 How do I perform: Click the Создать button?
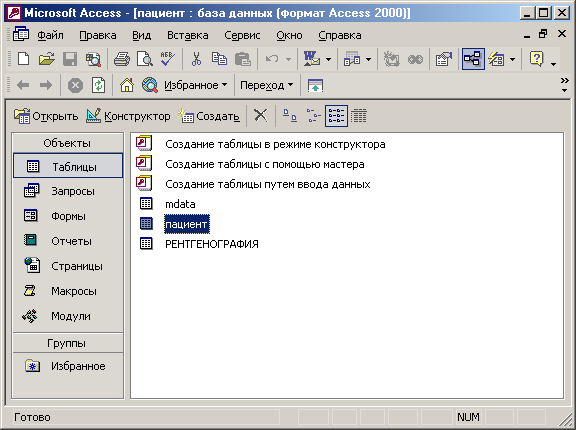click(209, 116)
